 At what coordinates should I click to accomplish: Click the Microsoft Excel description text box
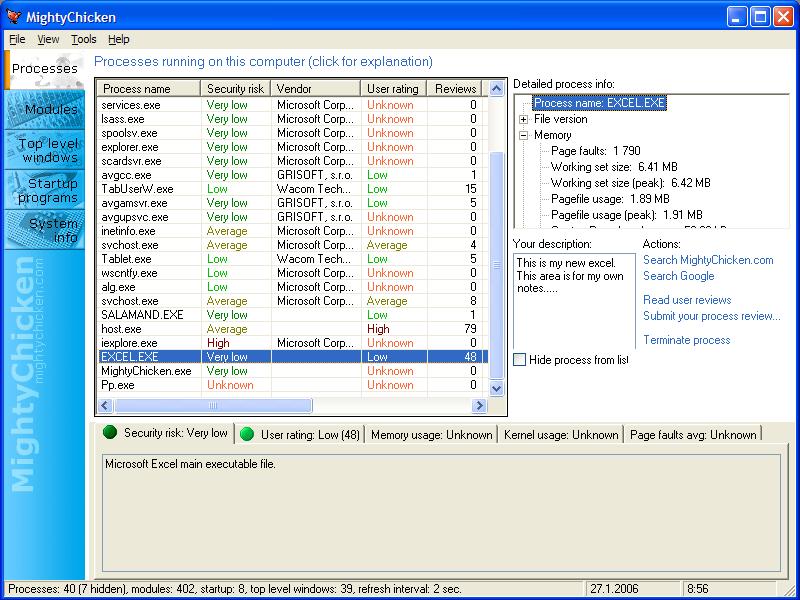pyautogui.click(x=441, y=513)
